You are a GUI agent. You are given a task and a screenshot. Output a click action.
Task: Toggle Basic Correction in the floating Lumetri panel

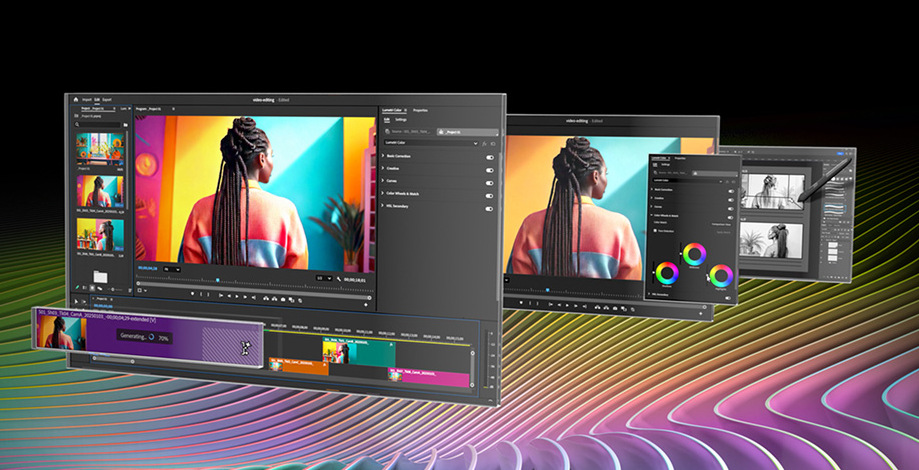(x=731, y=191)
